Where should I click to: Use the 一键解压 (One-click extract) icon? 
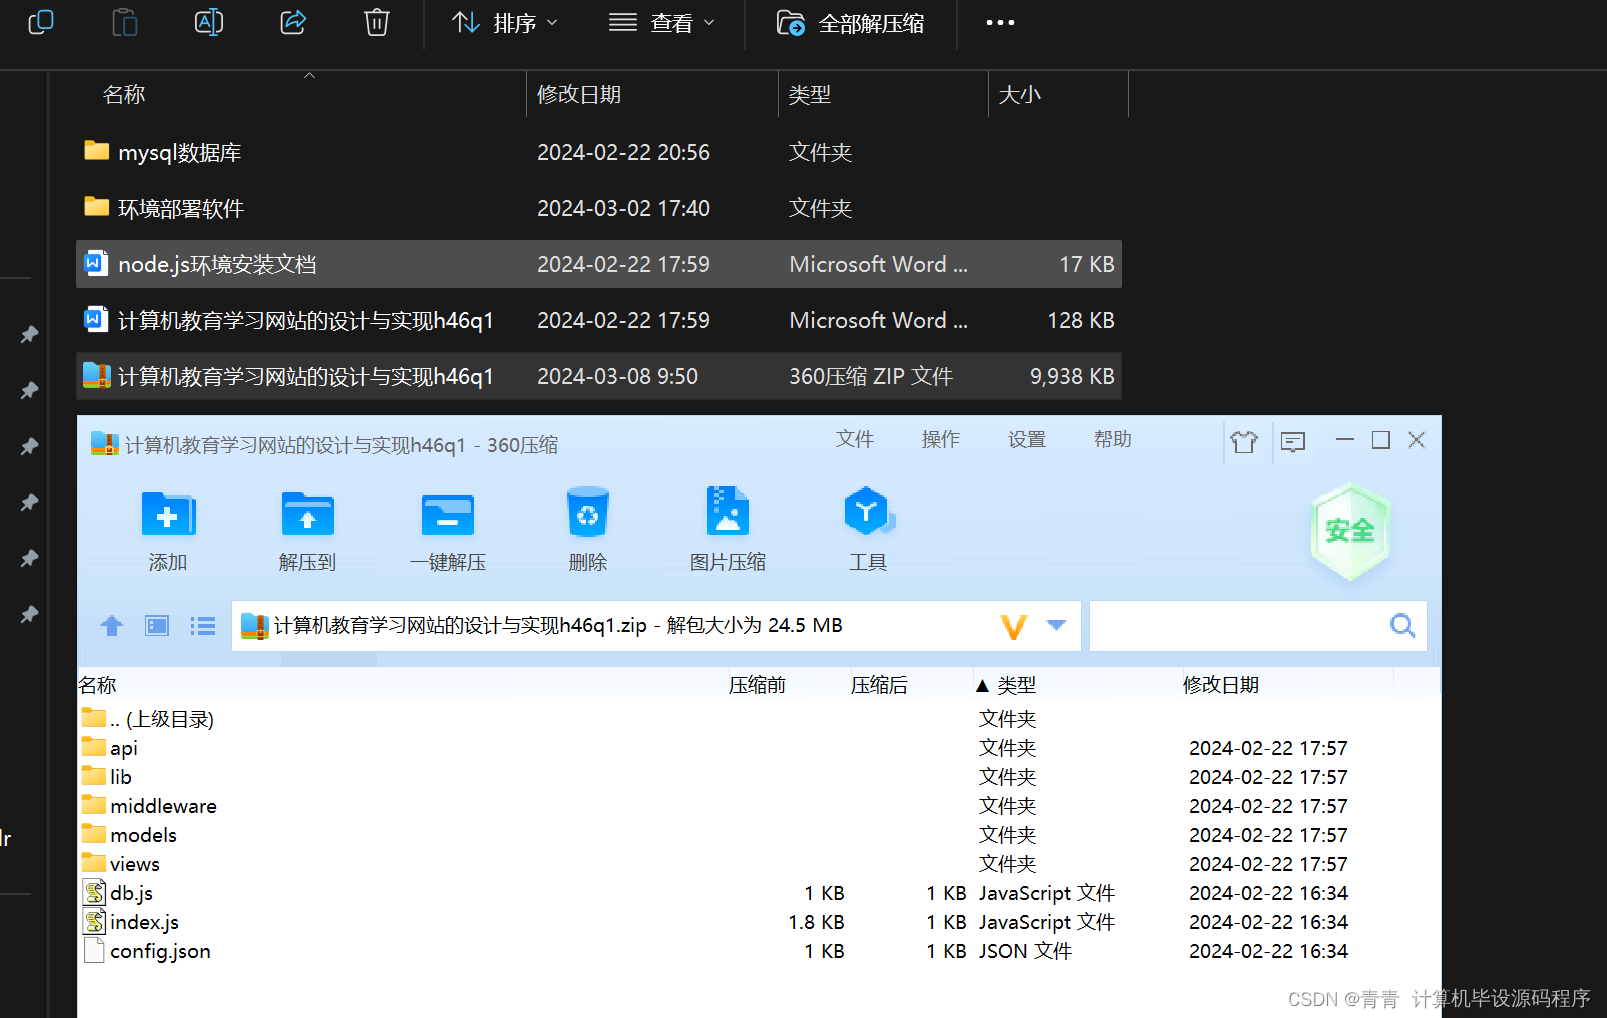point(447,528)
